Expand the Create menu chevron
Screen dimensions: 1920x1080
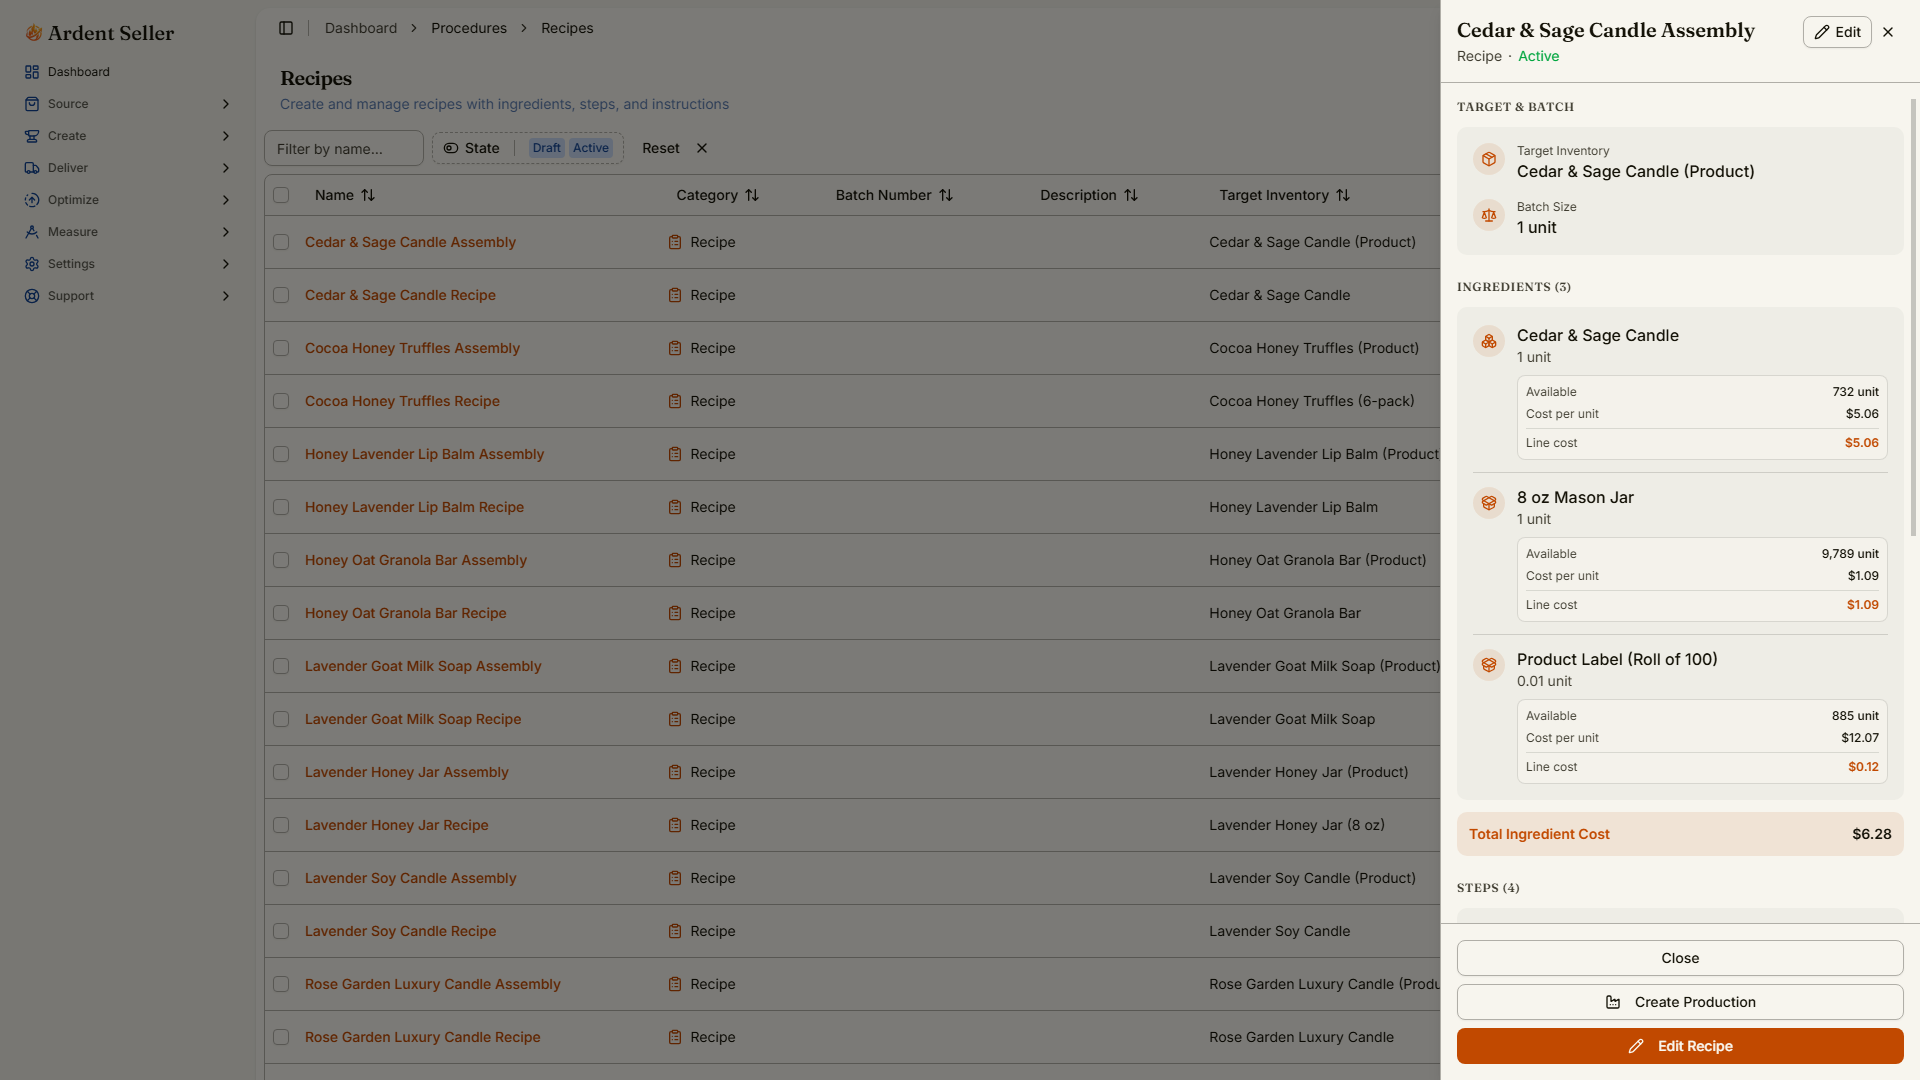[x=226, y=136]
